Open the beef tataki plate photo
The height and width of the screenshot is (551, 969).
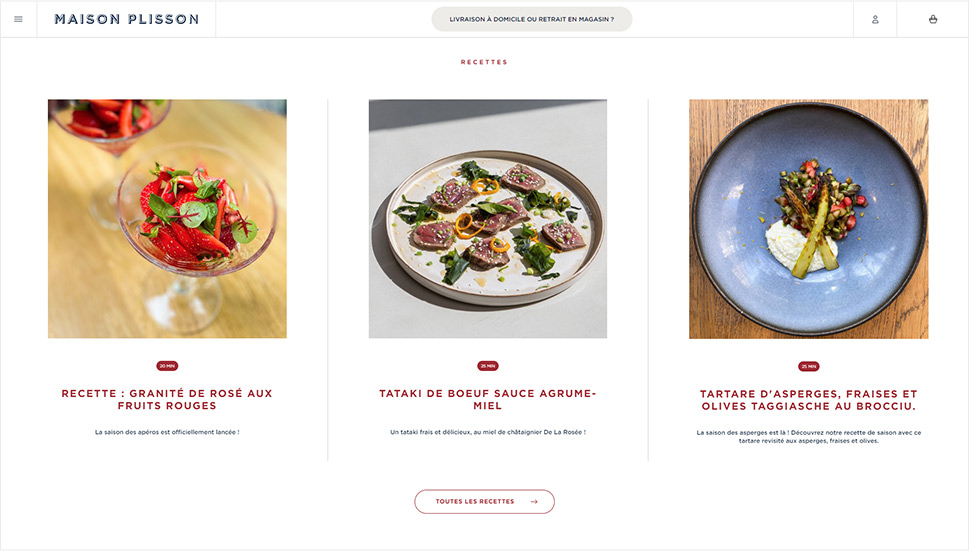488,218
